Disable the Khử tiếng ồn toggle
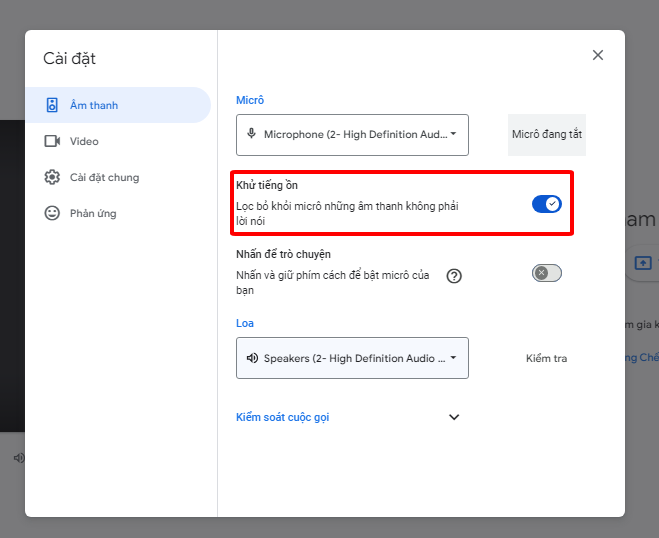The image size is (659, 538). (x=546, y=204)
